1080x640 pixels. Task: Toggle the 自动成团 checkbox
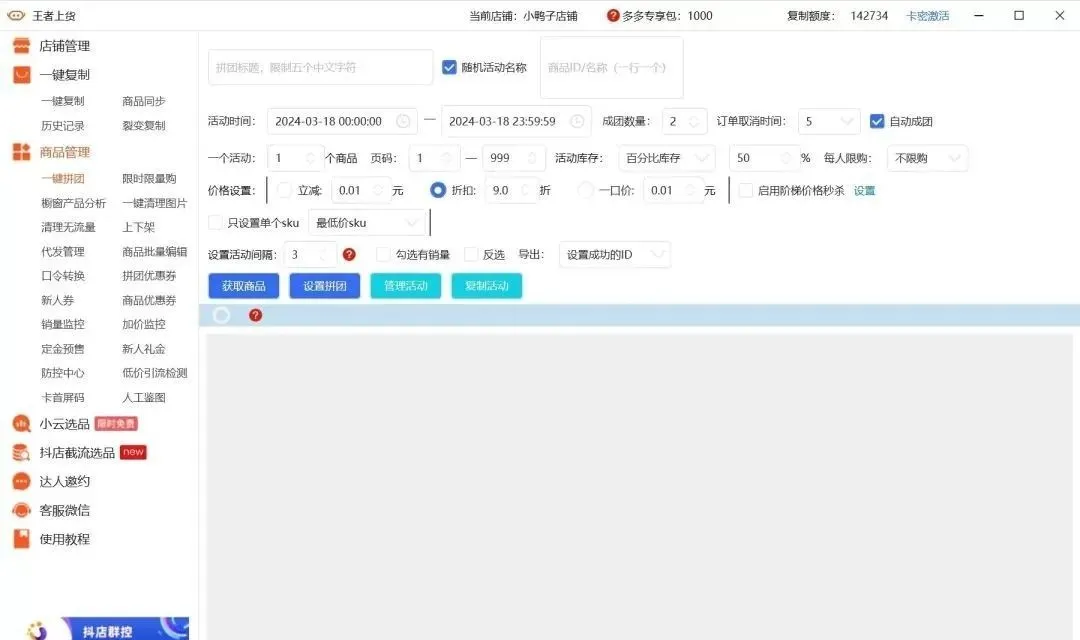coord(877,121)
